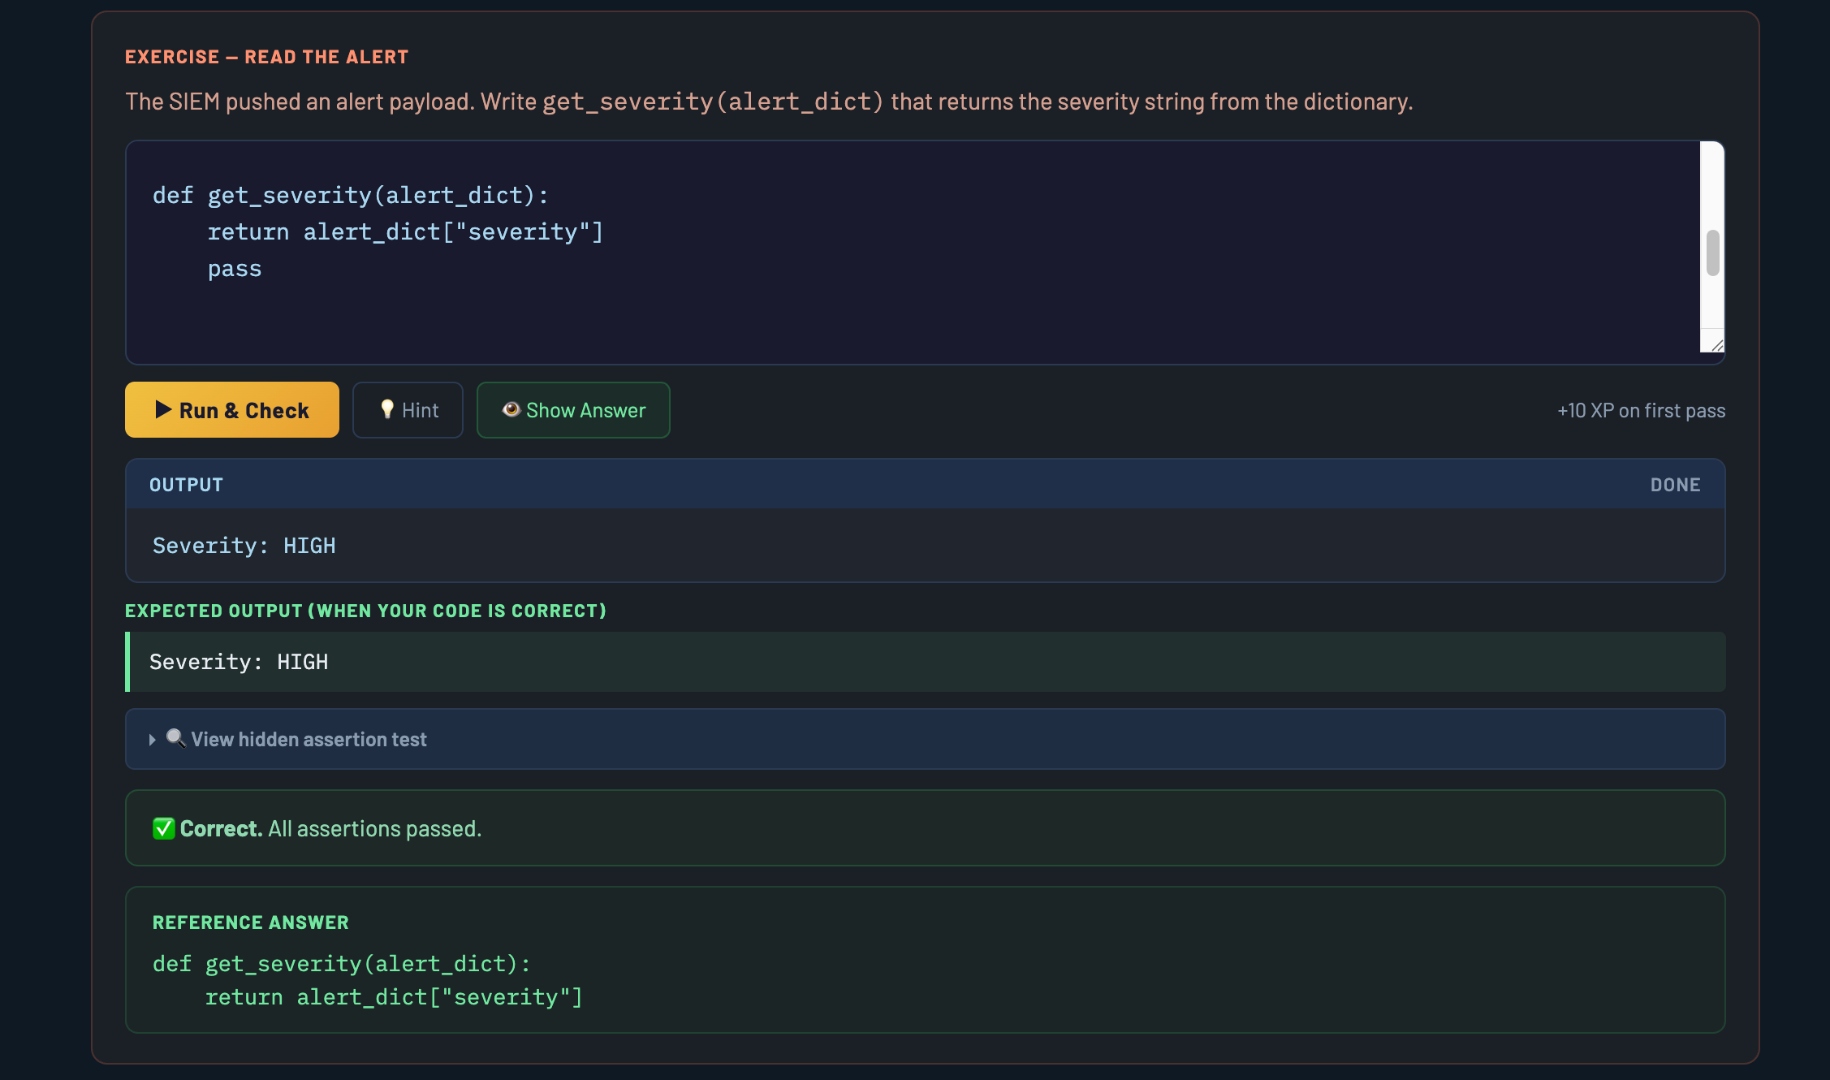Screen dimensions: 1830x1080
Task: Click the 'EXERCISE — READ THE ALERT' heading
Action: tap(267, 57)
